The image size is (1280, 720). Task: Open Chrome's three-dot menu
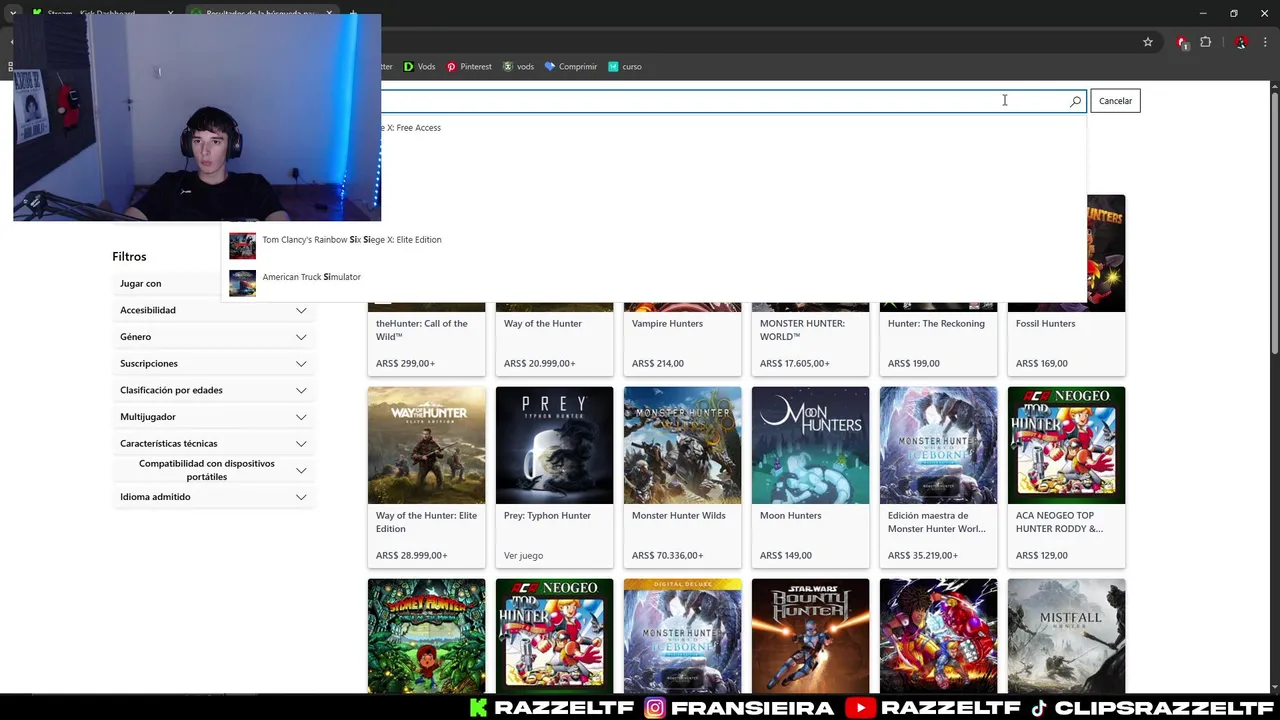tap(1265, 42)
